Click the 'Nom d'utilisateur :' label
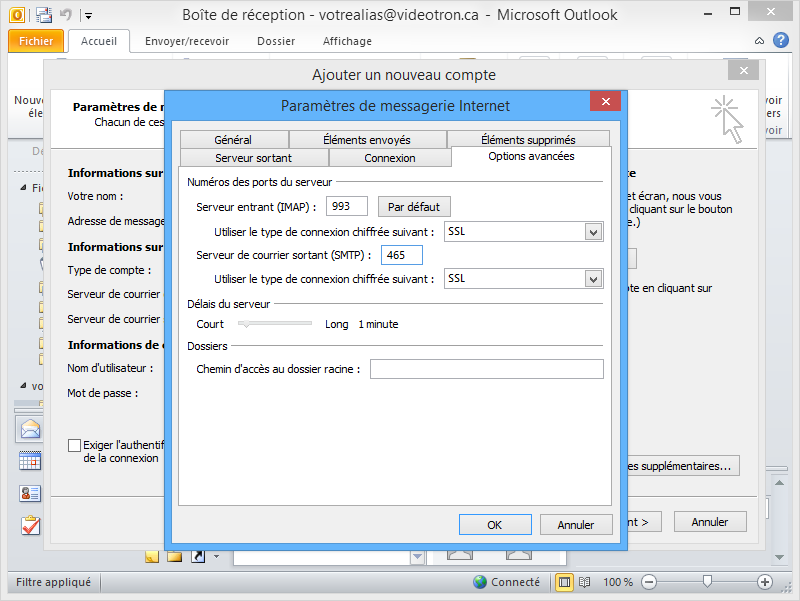 click(x=110, y=368)
